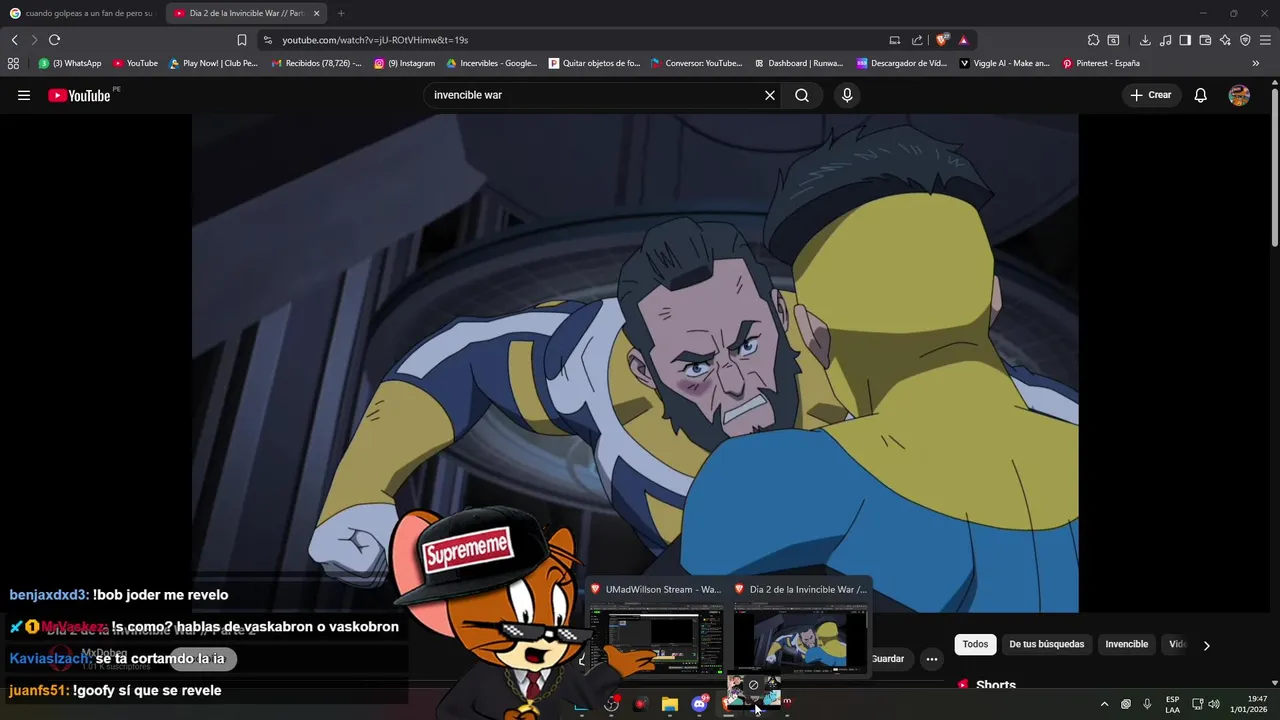
Task: Show hidden bookmarks with double chevron
Action: click(1256, 63)
